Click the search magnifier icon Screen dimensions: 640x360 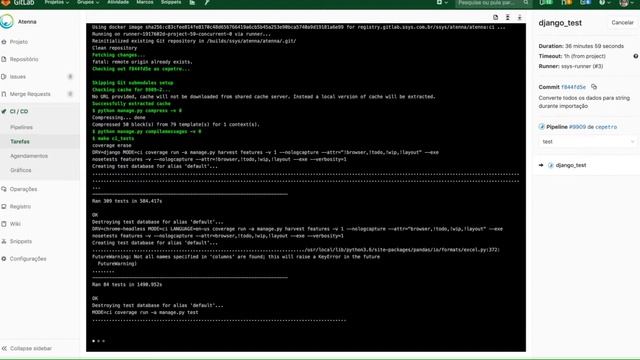click(x=526, y=3)
